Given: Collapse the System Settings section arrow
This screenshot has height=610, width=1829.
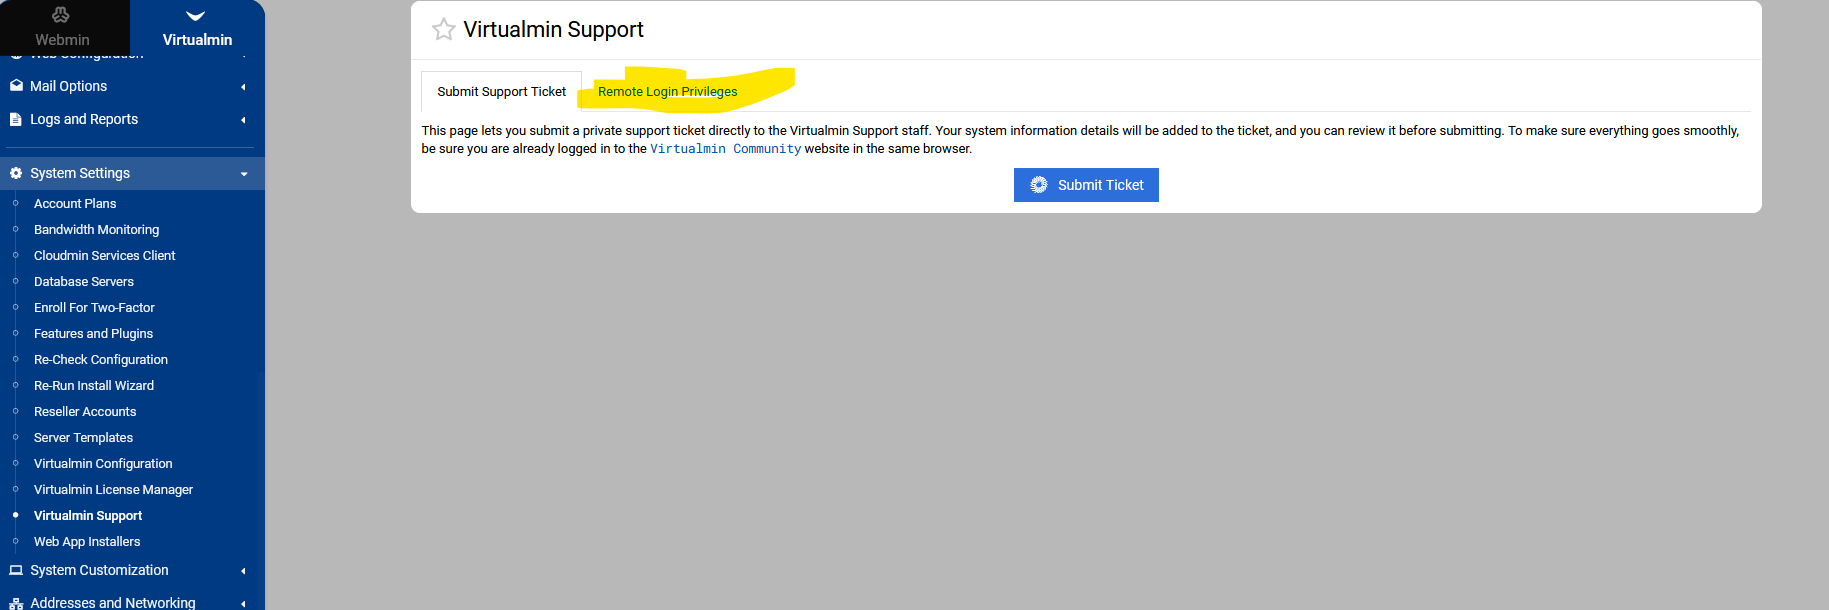Looking at the screenshot, I should [x=243, y=174].
